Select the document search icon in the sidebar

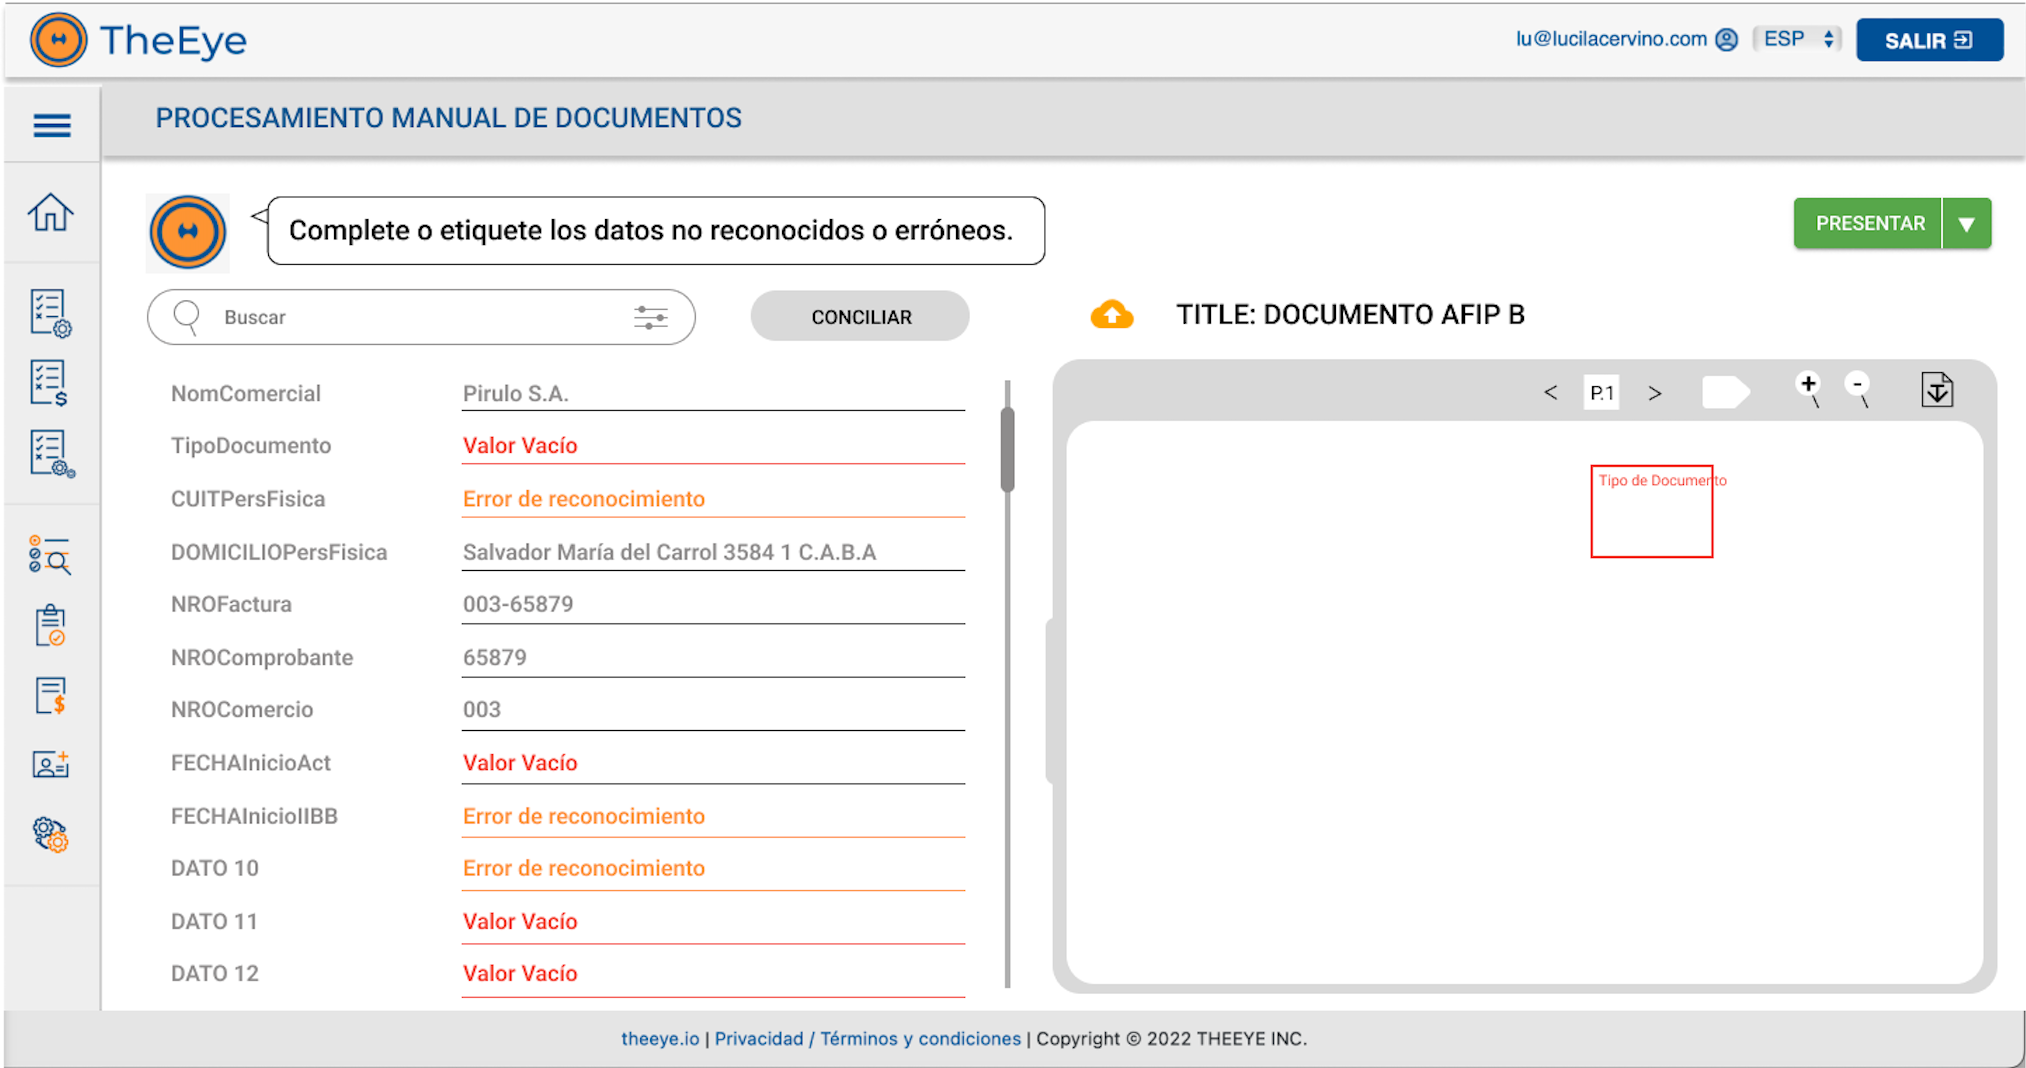[x=50, y=557]
